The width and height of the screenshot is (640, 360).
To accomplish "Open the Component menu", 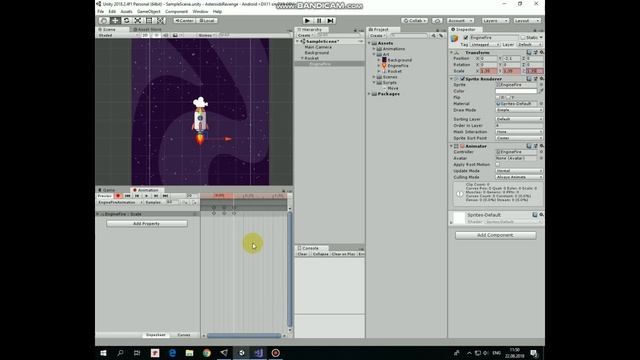I will (176, 11).
